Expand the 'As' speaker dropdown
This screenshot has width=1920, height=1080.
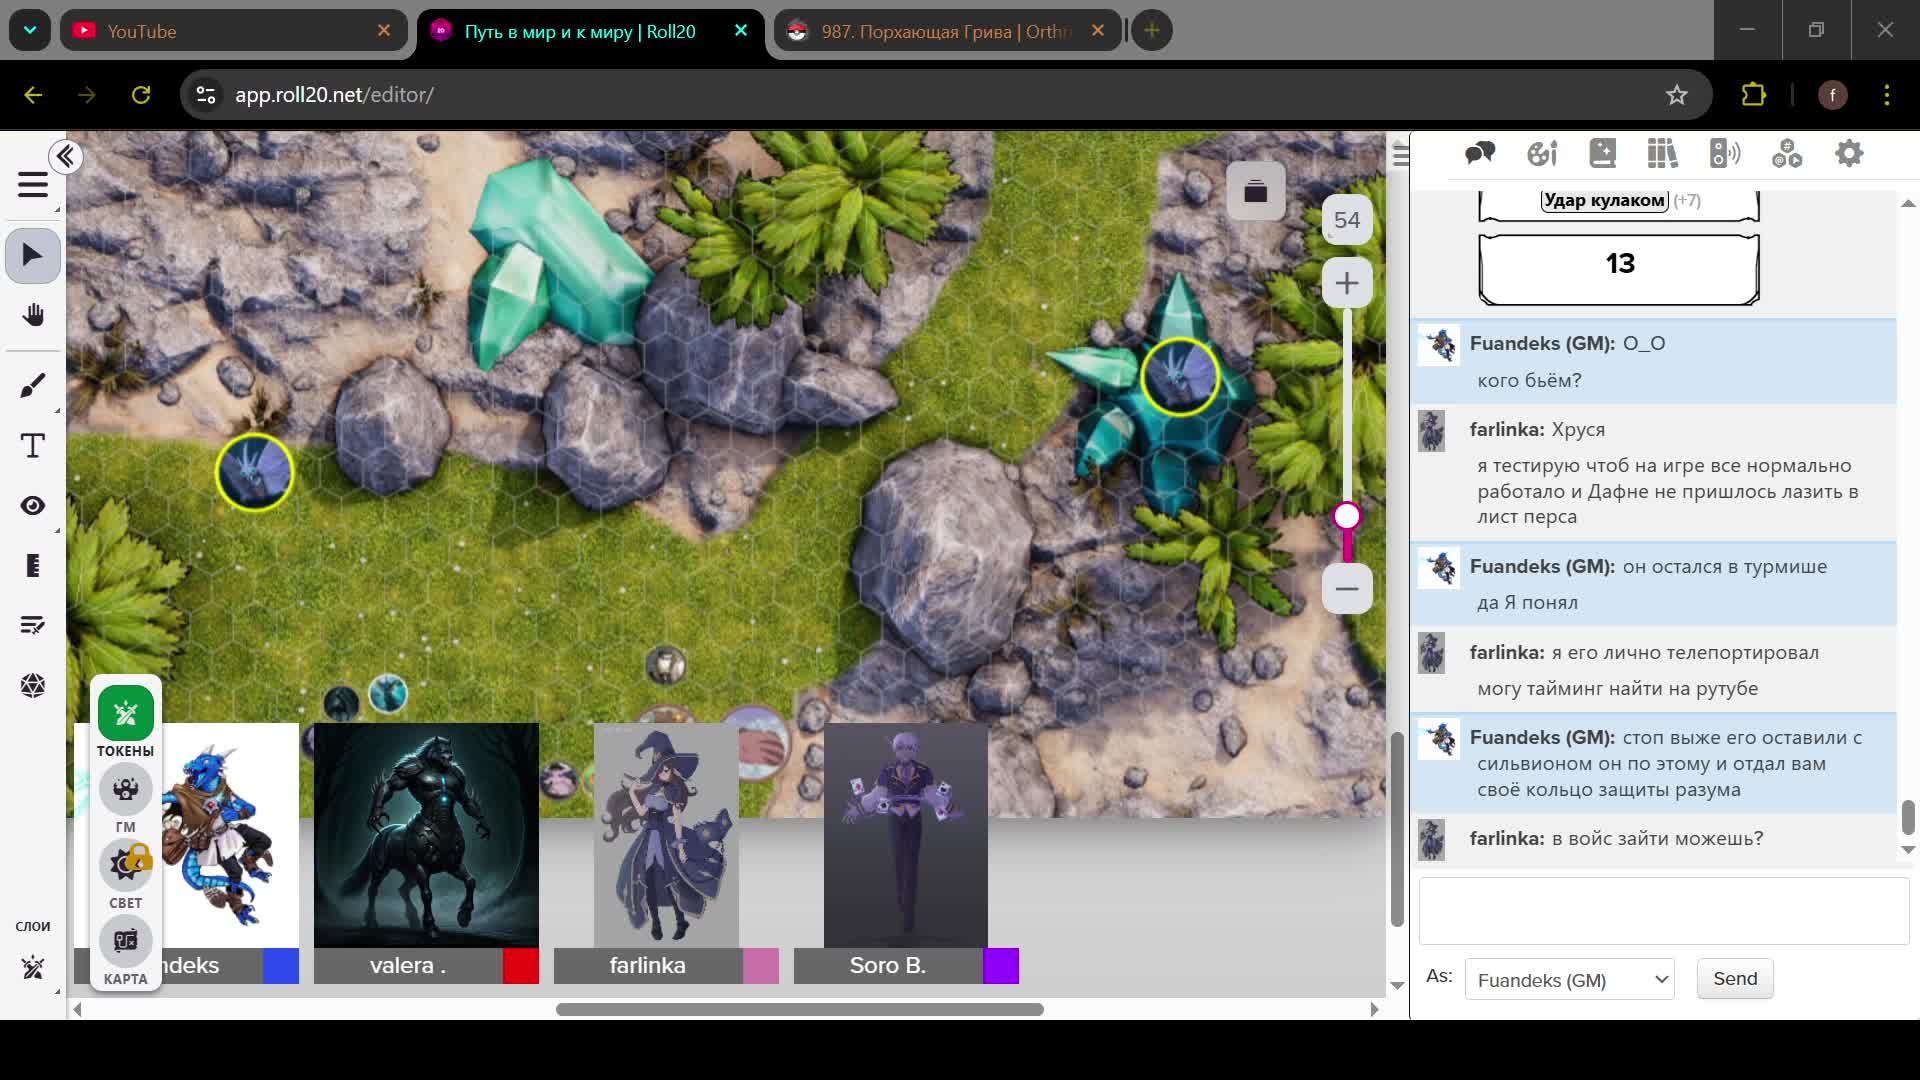coord(1569,980)
